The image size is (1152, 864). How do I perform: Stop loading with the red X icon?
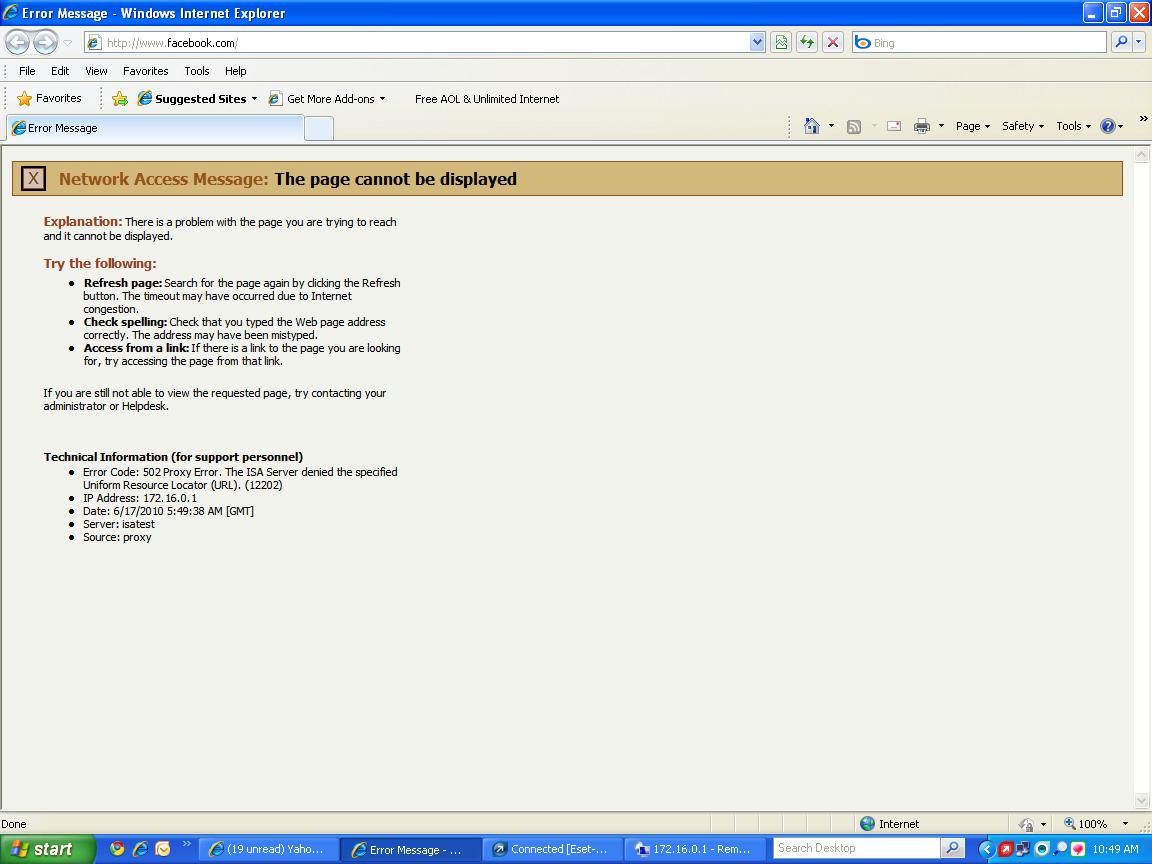832,43
